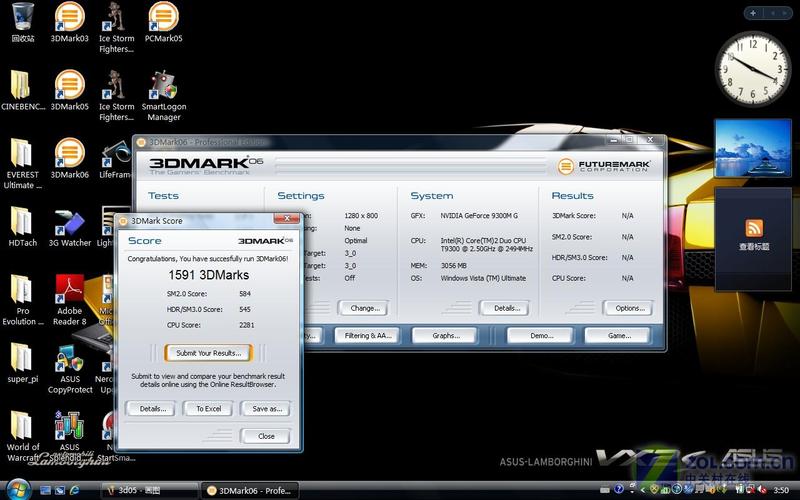
Task: Click the 1591 3DMarks score text
Action: tap(209, 275)
